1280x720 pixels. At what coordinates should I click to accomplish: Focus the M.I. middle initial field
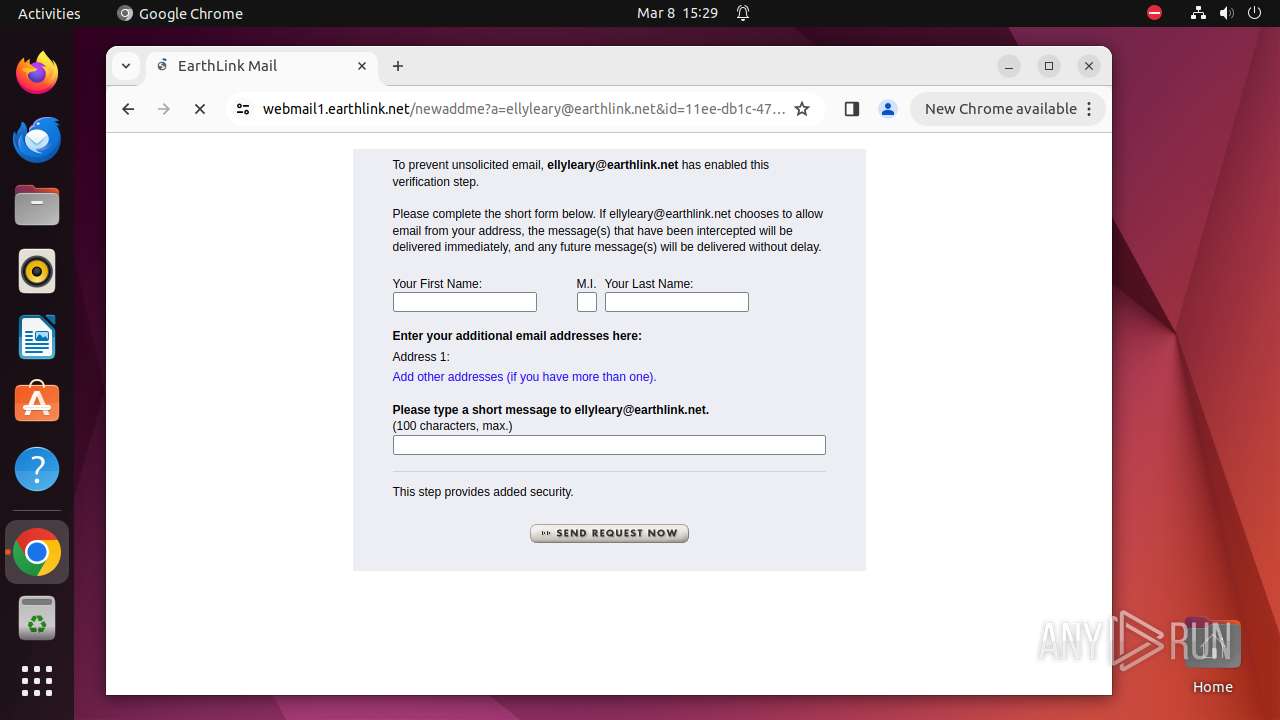coord(587,302)
